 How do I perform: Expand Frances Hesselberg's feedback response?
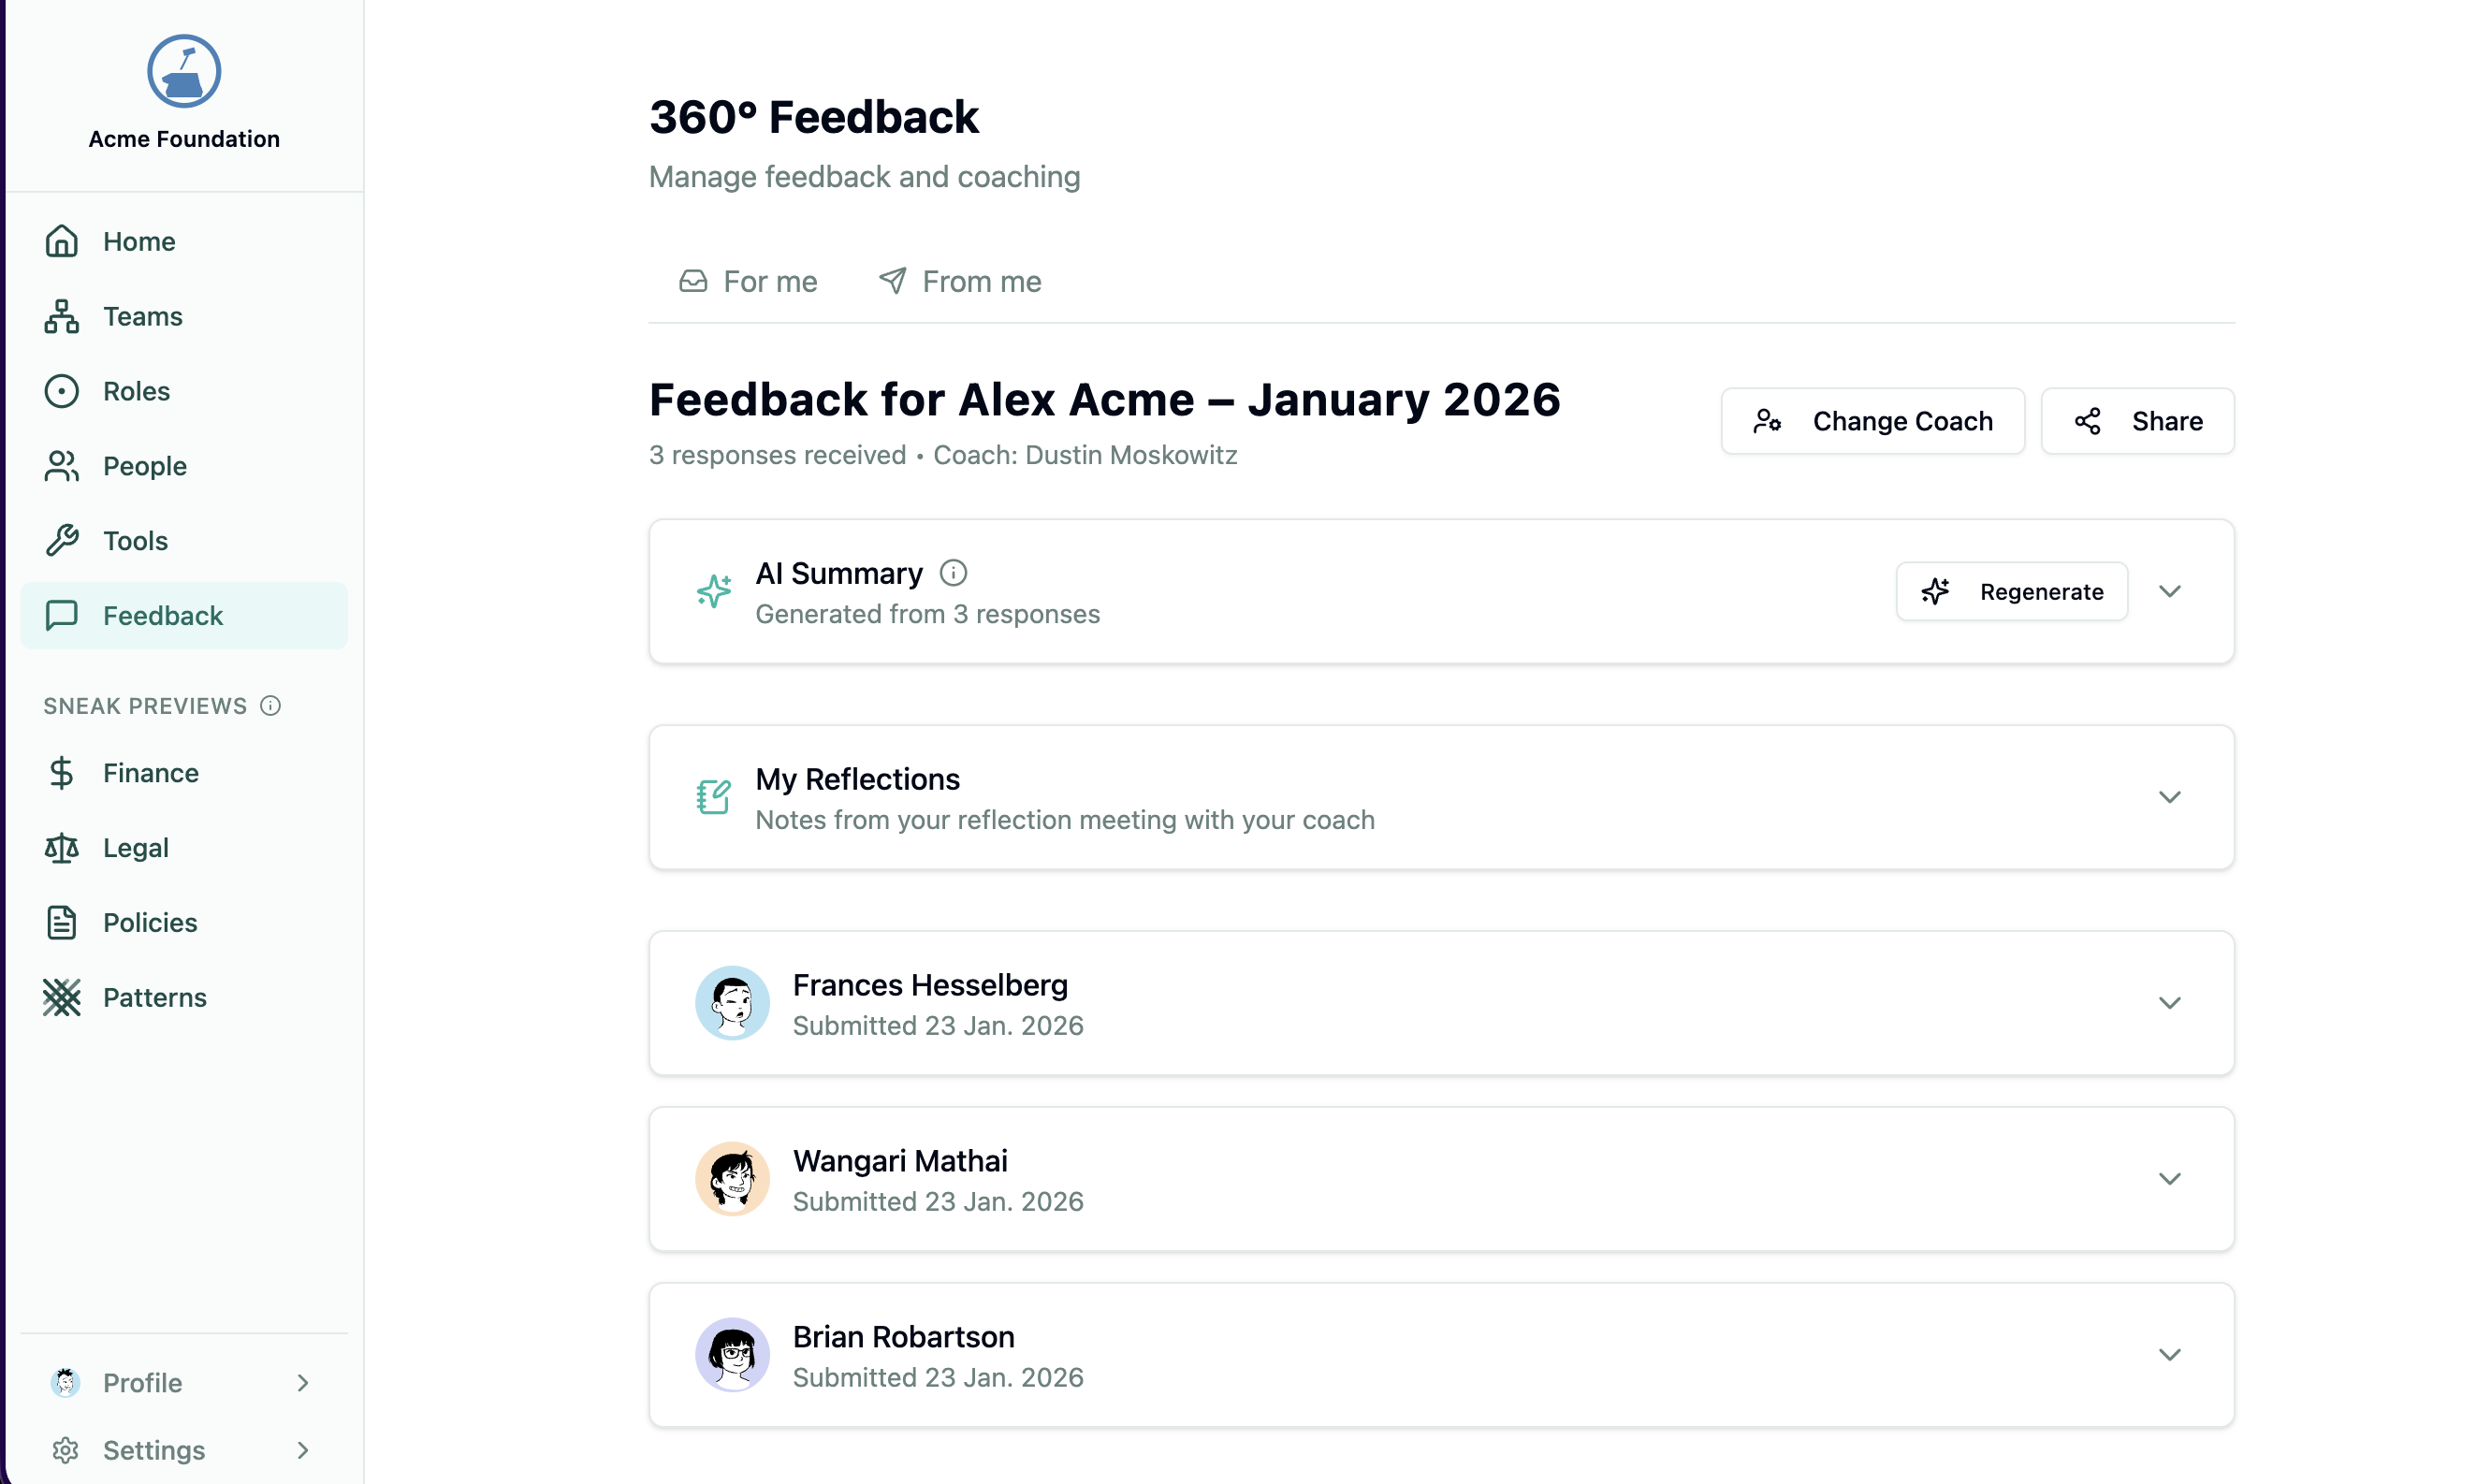(x=2169, y=1003)
